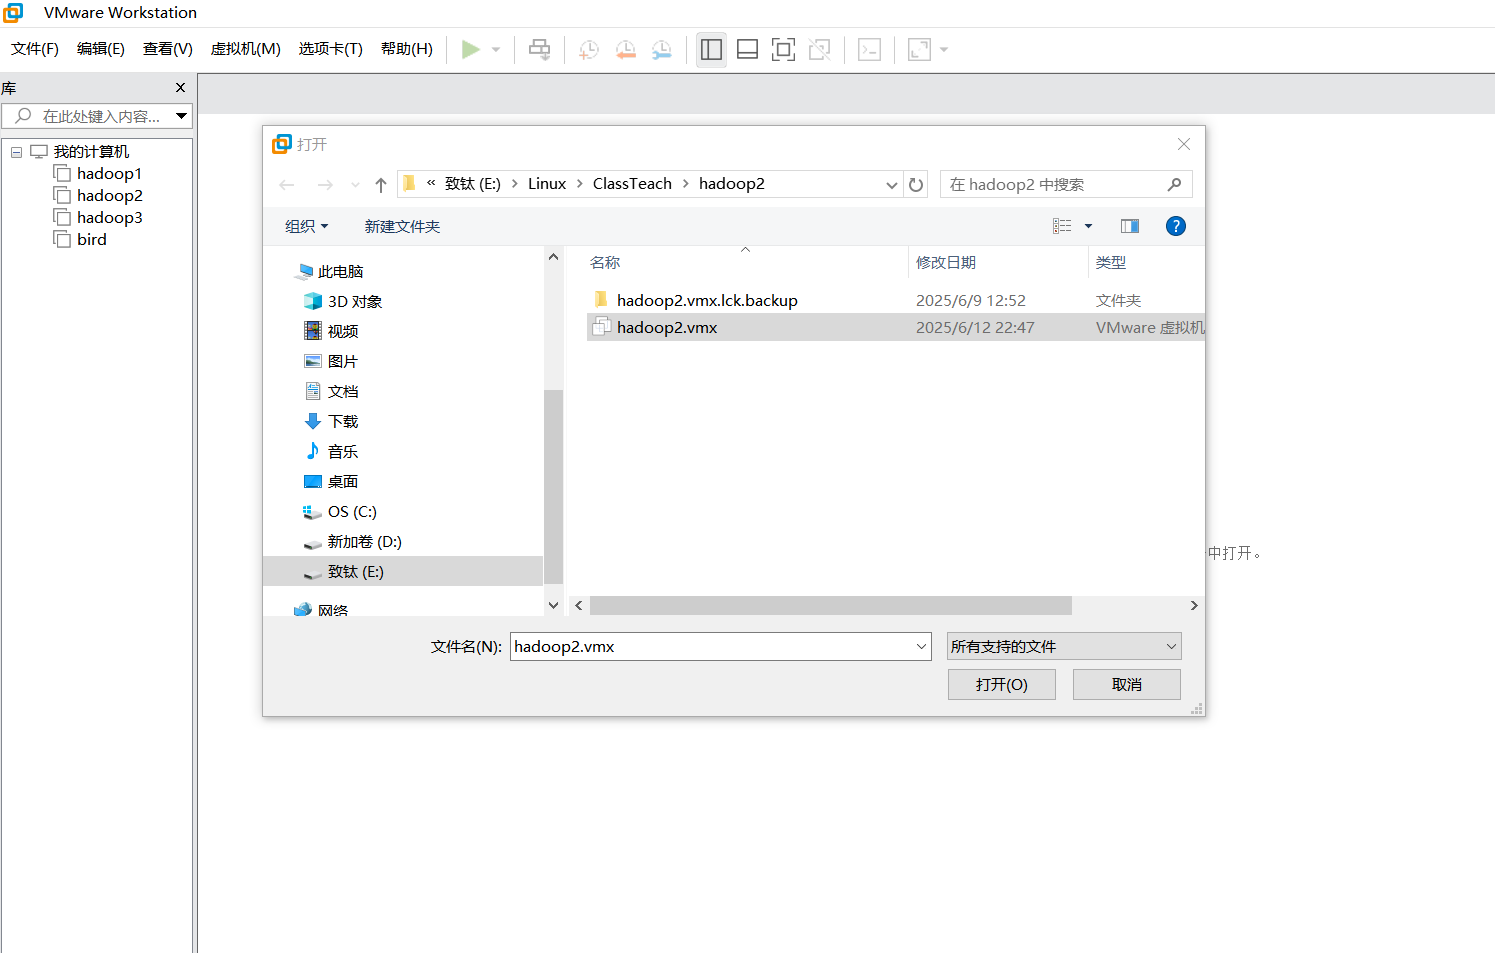Toggle the preview pane icon
Viewport: 1495px width, 953px height.
click(1130, 226)
